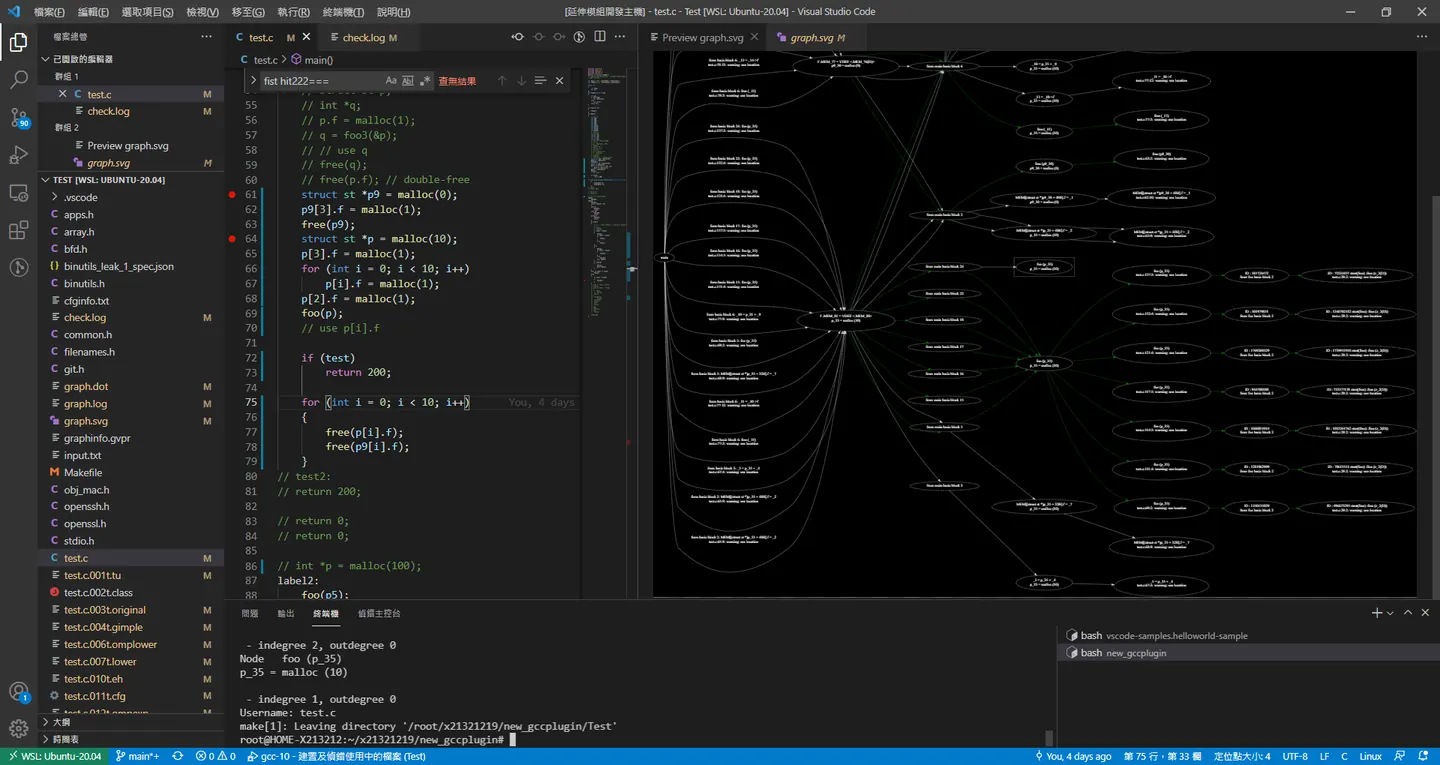The image size is (1440, 765).
Task: Toggle Match Whole Word in find widget
Action: coord(408,81)
